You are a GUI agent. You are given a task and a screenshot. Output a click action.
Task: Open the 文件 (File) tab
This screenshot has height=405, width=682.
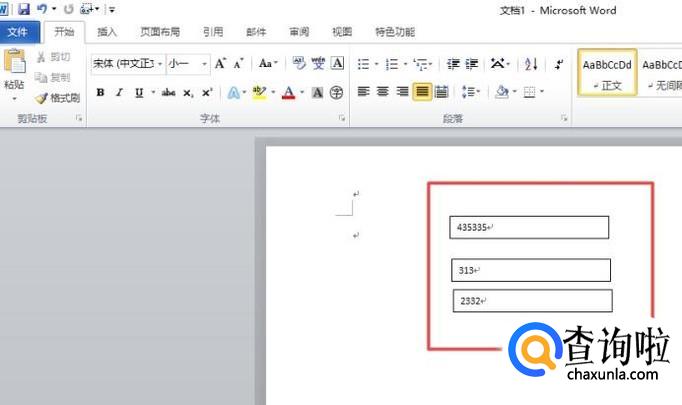click(18, 32)
